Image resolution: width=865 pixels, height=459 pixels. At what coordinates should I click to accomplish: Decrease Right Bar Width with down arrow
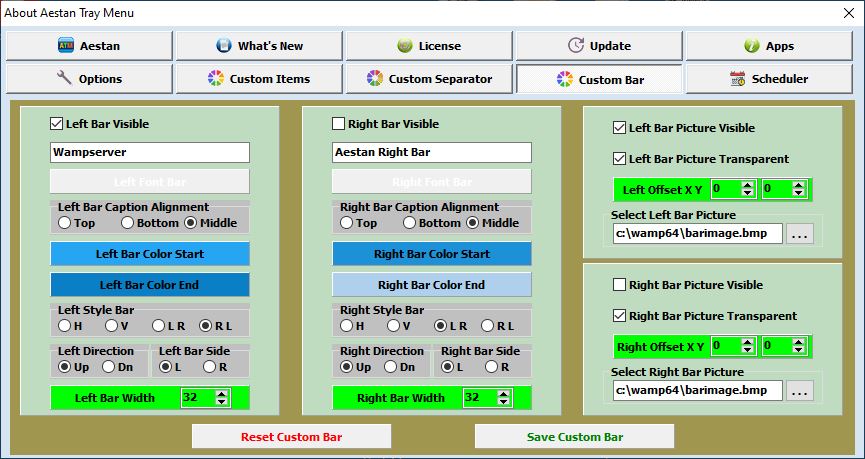coord(504,402)
